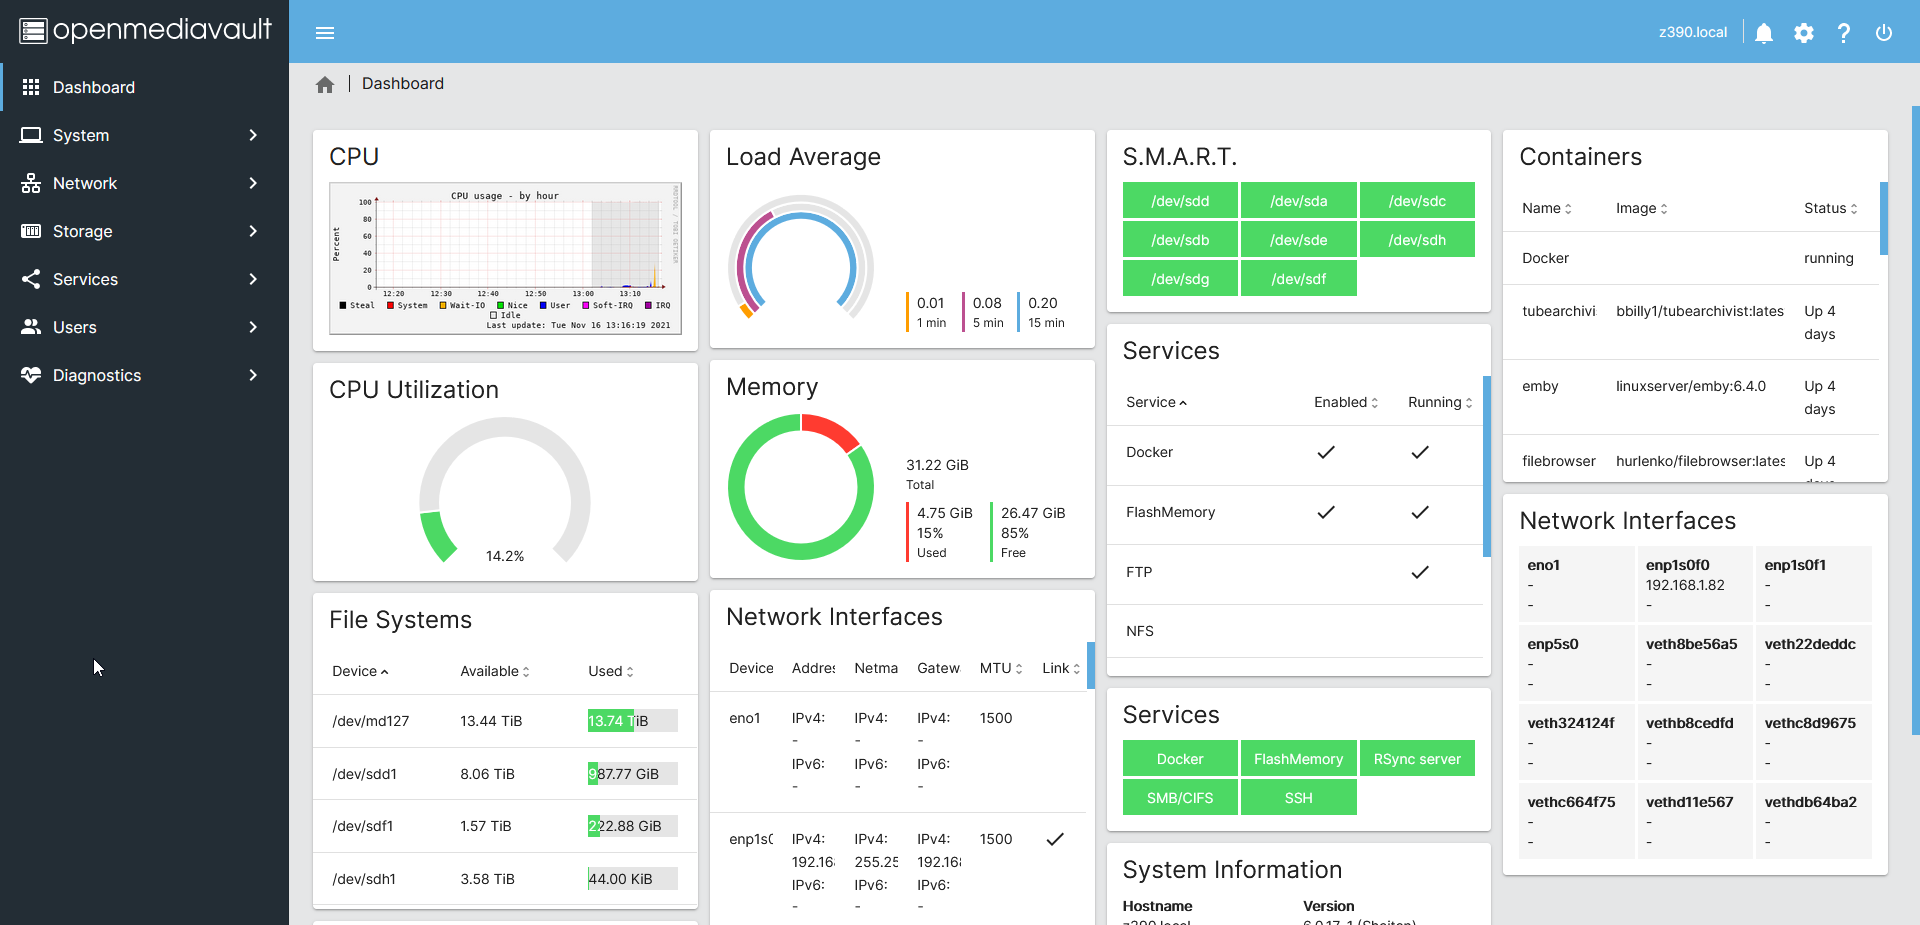Click the help question mark icon

1843,33
